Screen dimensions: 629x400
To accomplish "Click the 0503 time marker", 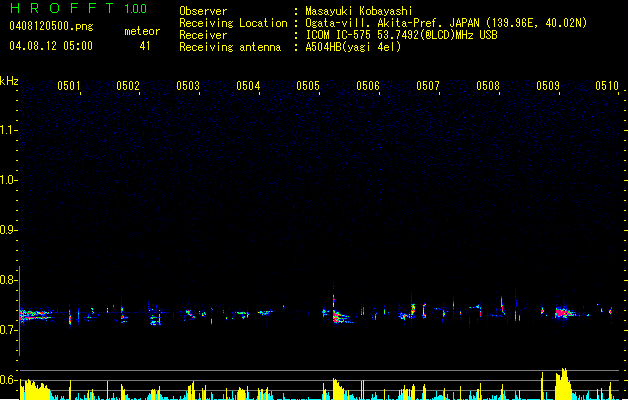I will (188, 86).
